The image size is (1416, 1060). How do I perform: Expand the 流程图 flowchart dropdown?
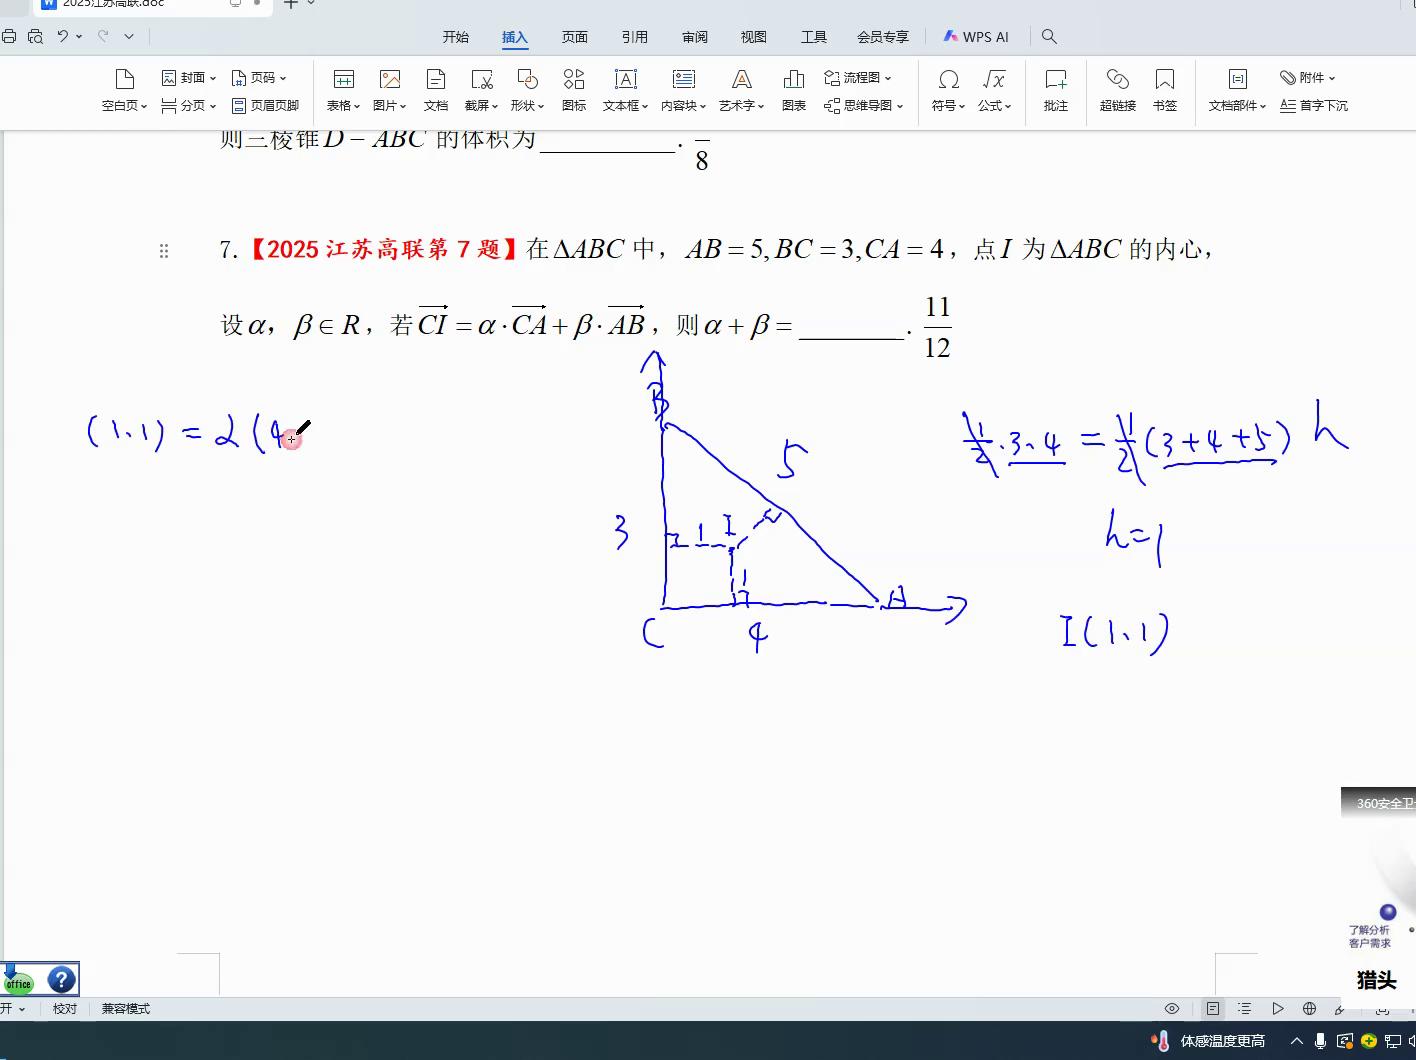click(x=858, y=77)
